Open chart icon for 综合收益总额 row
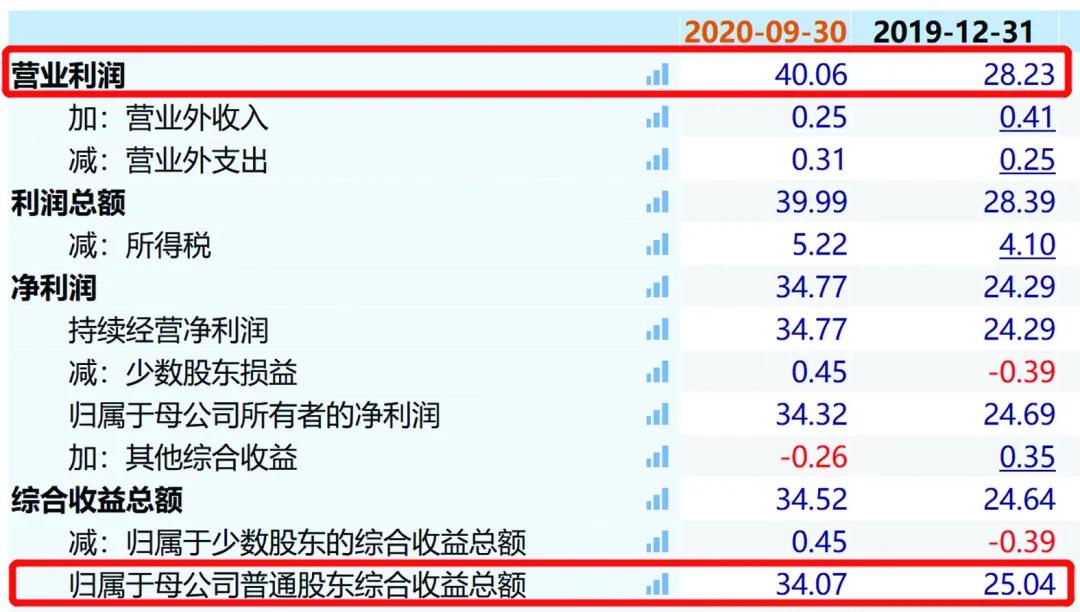This screenshot has width=1080, height=612. 657,500
